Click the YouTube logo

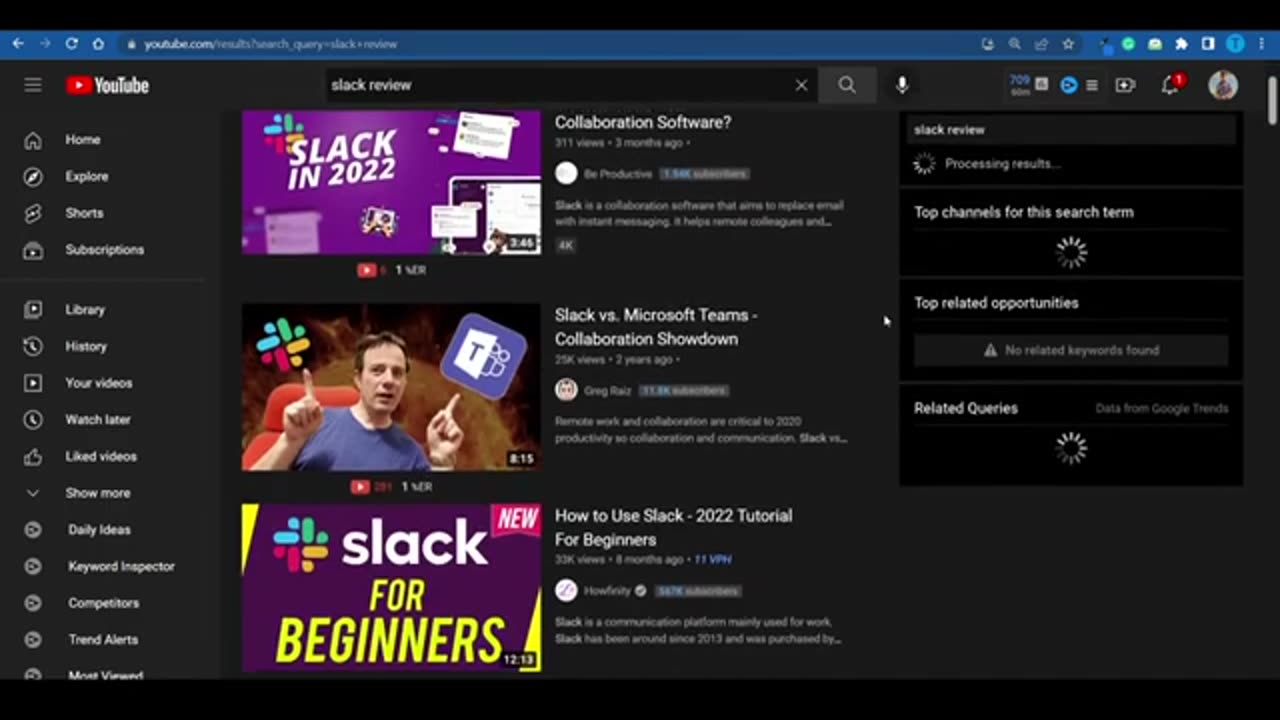pyautogui.click(x=108, y=85)
